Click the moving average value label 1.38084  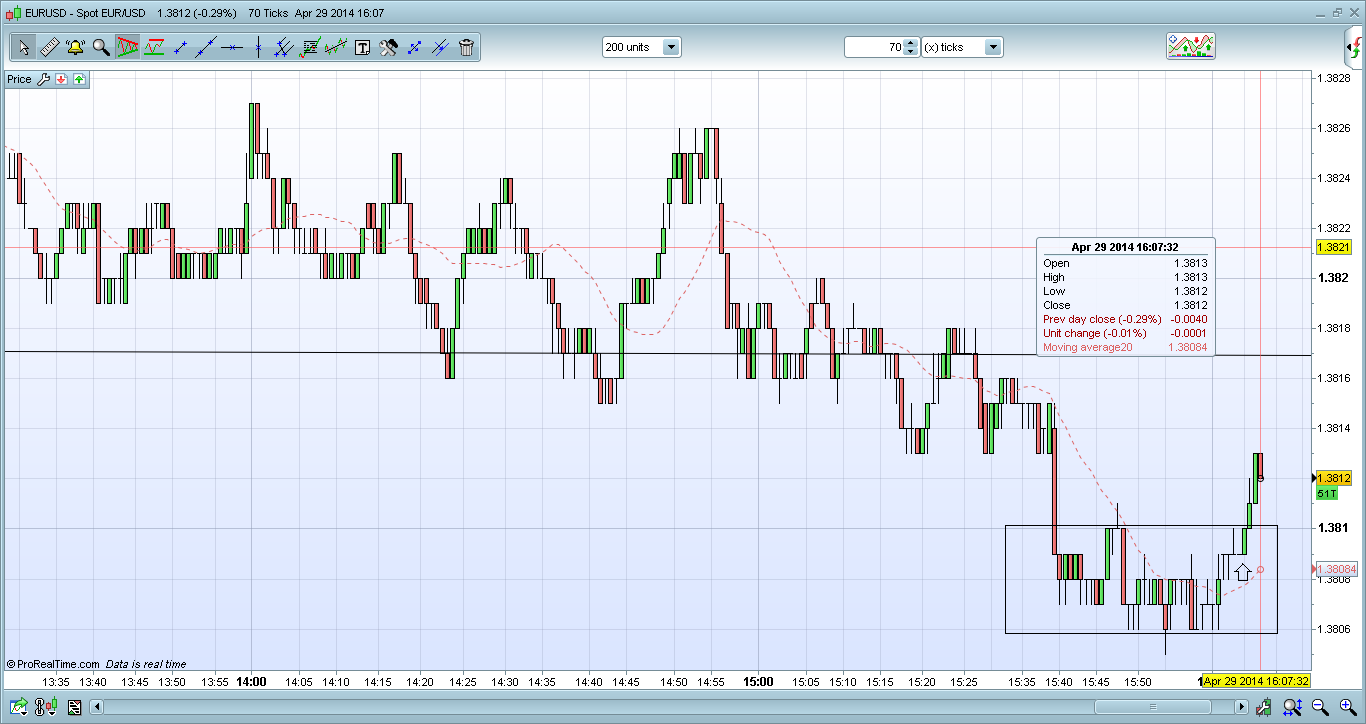(x=1336, y=570)
